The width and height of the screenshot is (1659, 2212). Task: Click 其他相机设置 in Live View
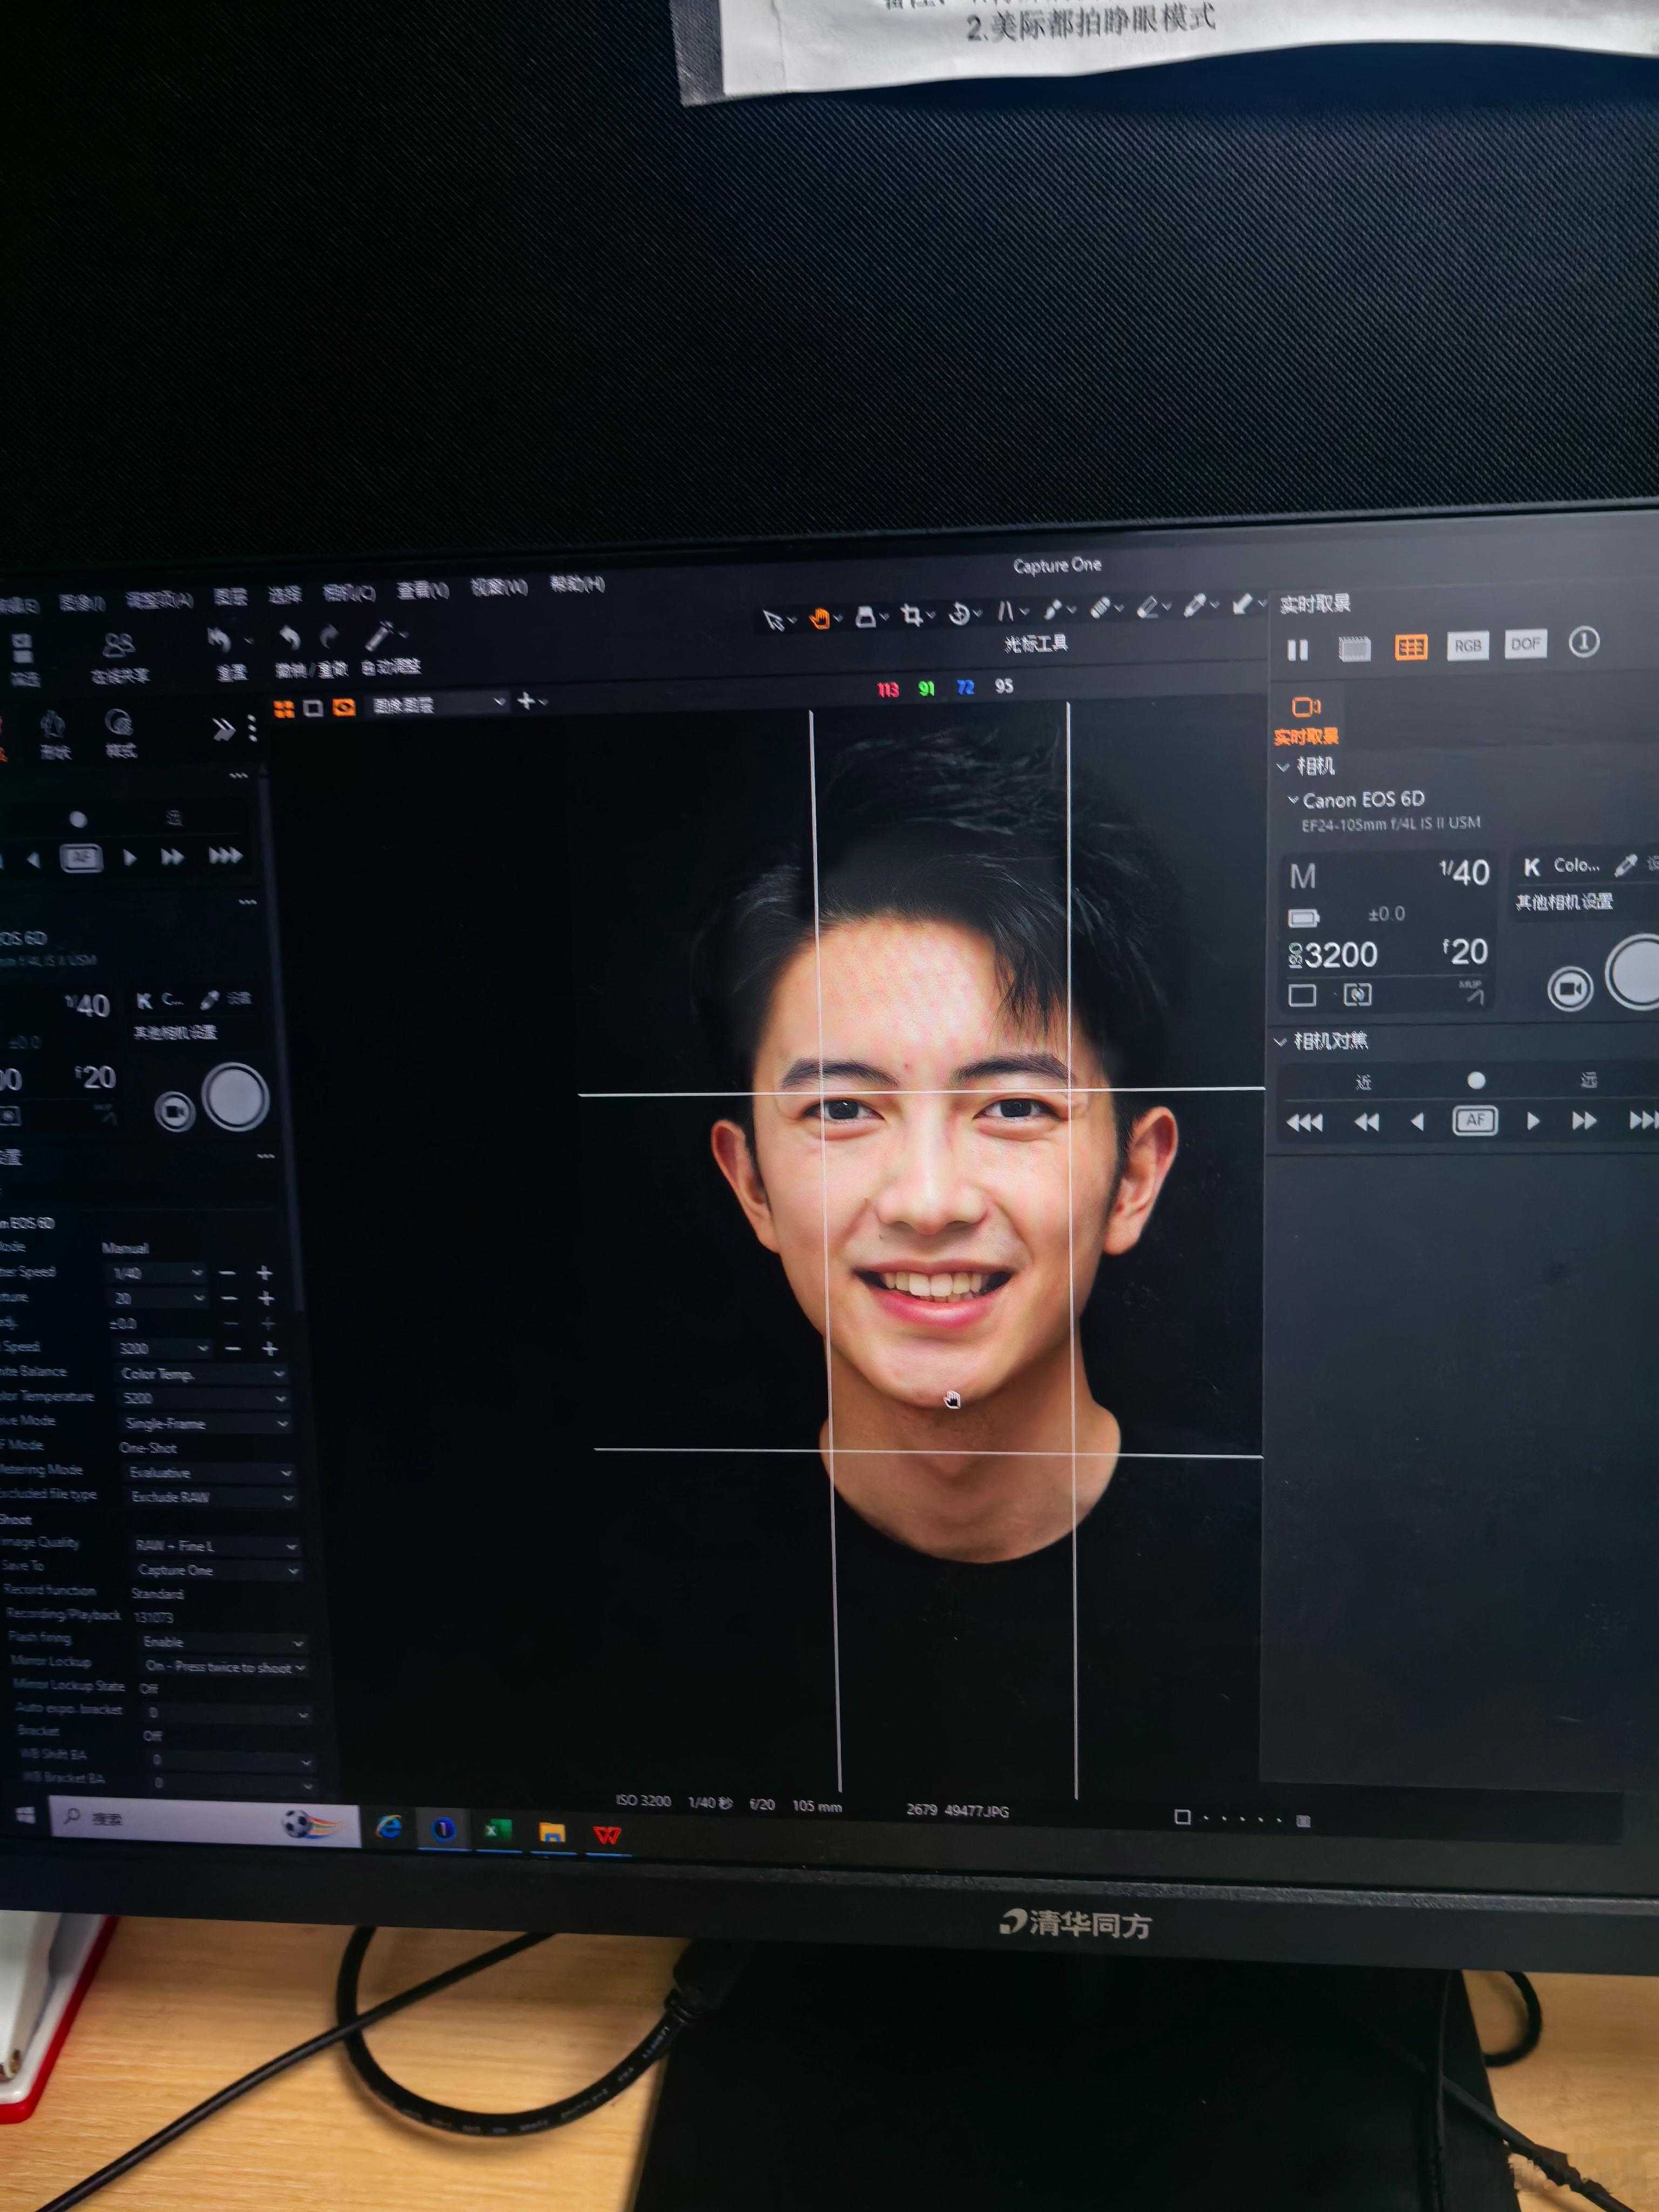[1563, 902]
